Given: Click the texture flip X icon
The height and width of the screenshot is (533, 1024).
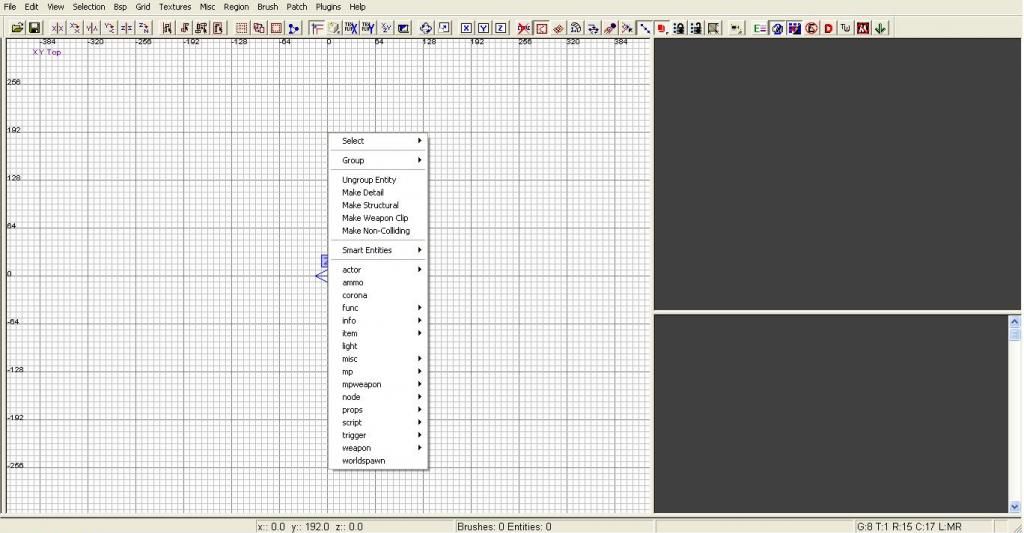Looking at the screenshot, I should (x=351, y=28).
